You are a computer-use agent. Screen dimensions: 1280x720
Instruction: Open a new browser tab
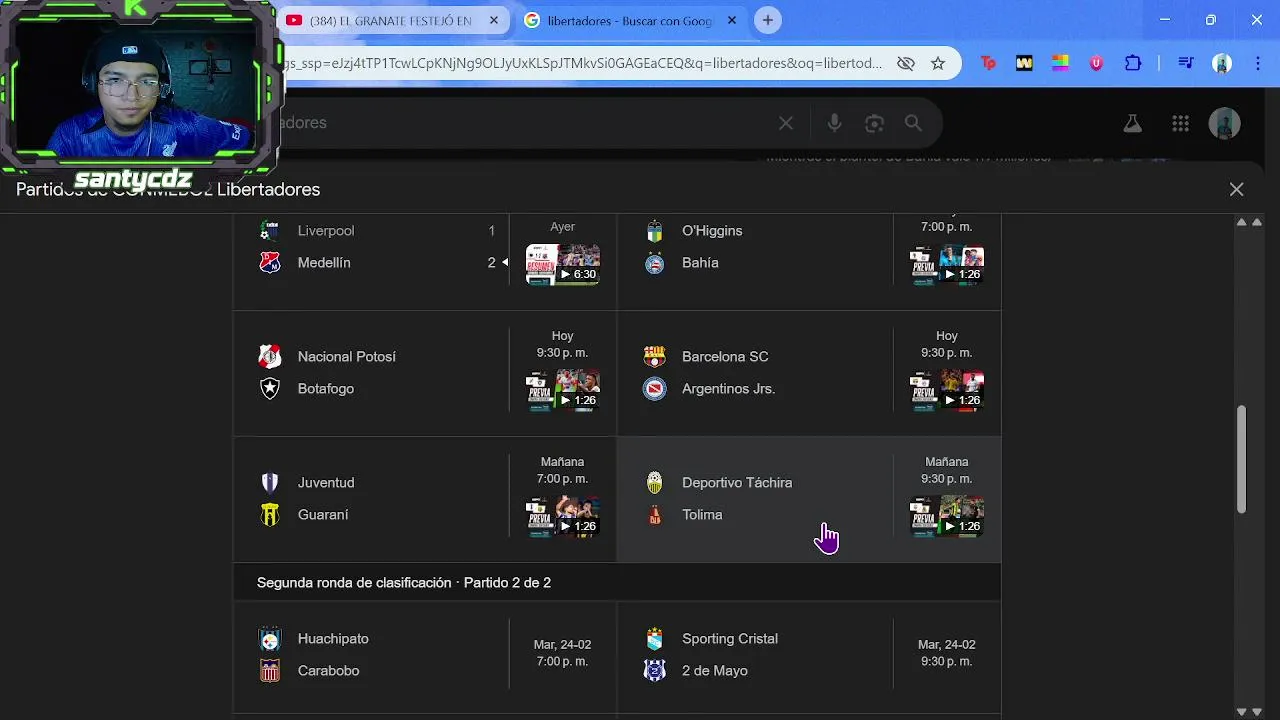[x=768, y=20]
